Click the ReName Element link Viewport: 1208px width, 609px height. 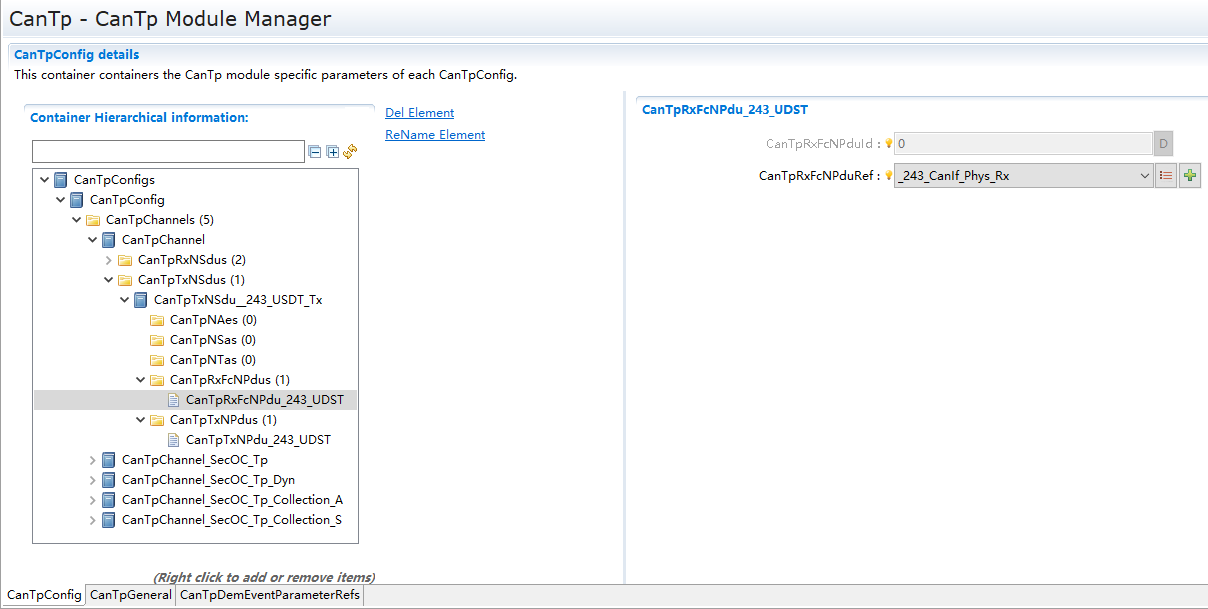click(x=435, y=135)
